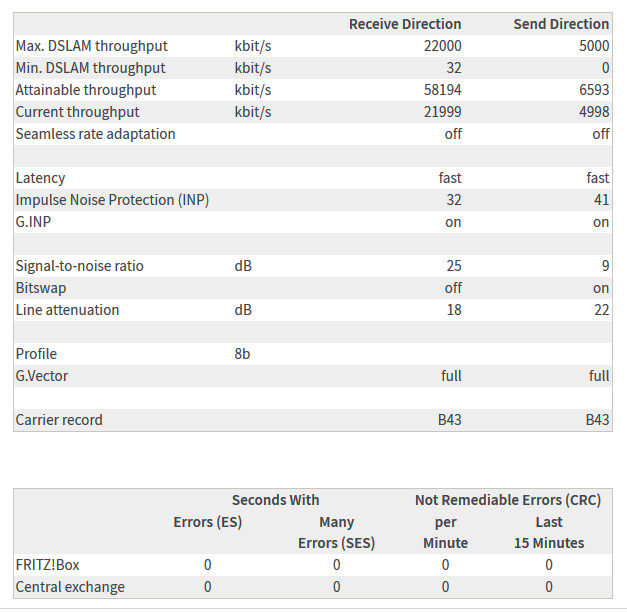627x612 pixels.
Task: Click the "Min. DSLAM throughput" label
Action: point(90,68)
